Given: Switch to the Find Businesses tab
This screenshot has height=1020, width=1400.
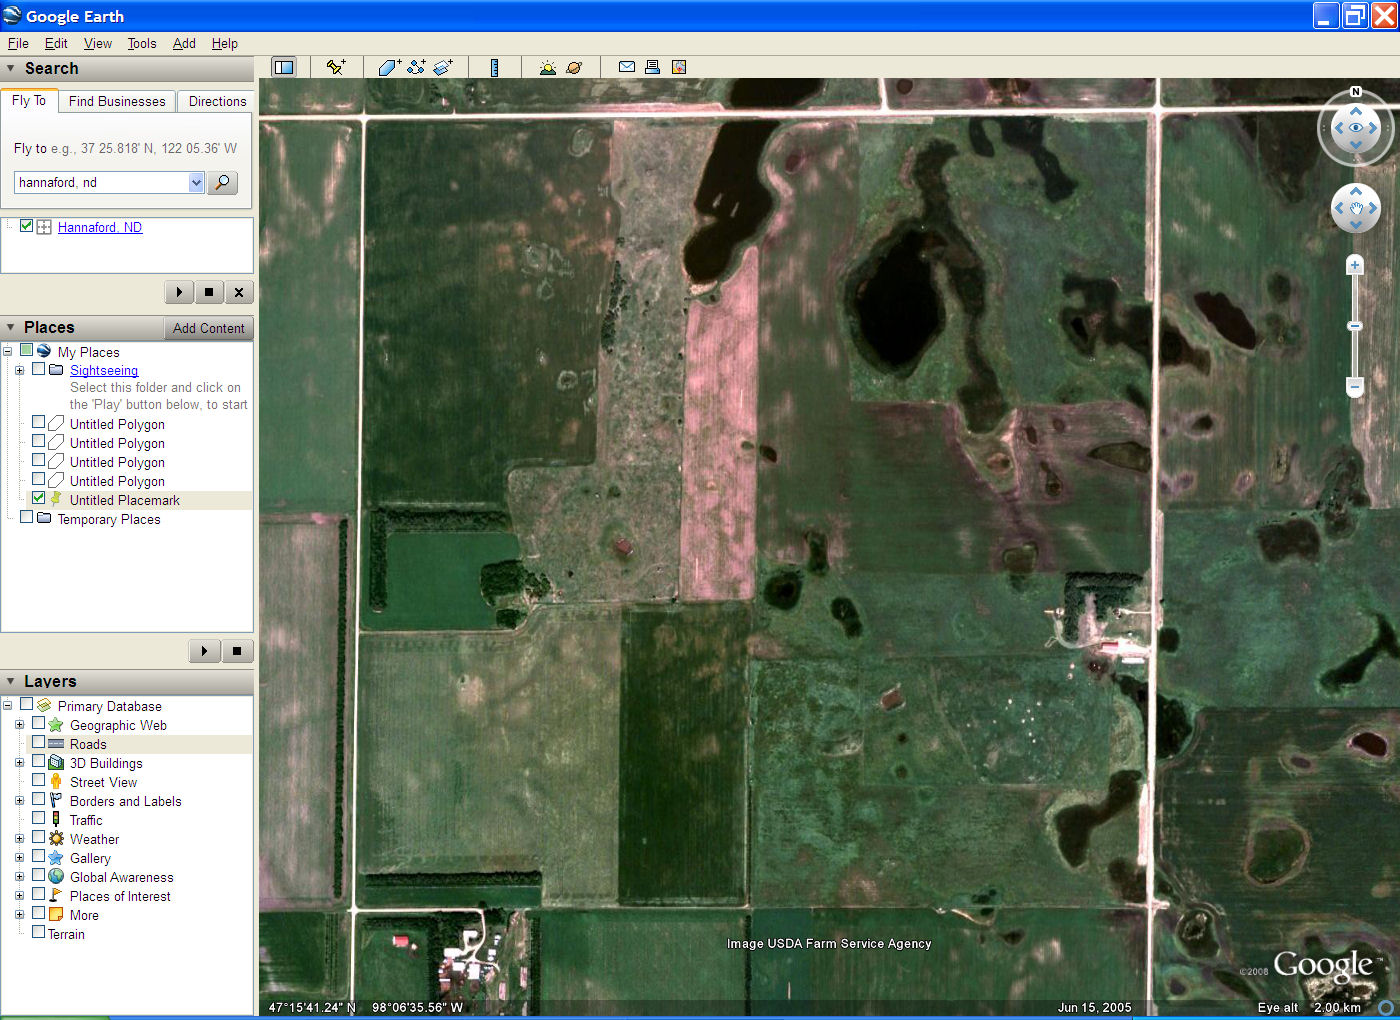Looking at the screenshot, I should coord(117,101).
